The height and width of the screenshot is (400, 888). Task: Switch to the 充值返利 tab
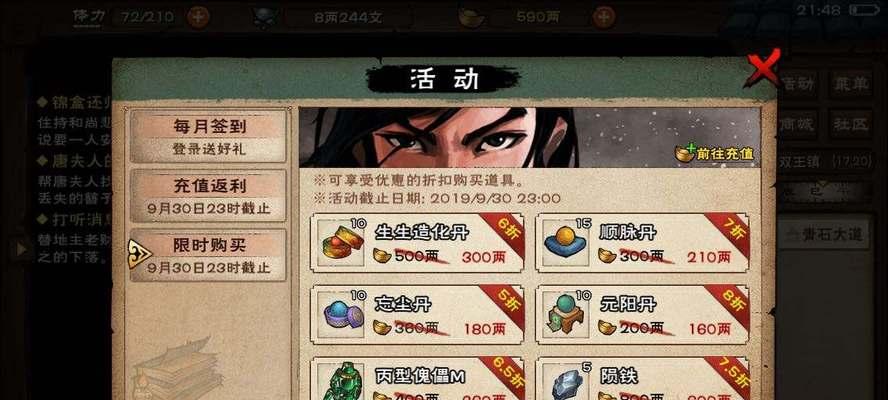pos(209,196)
